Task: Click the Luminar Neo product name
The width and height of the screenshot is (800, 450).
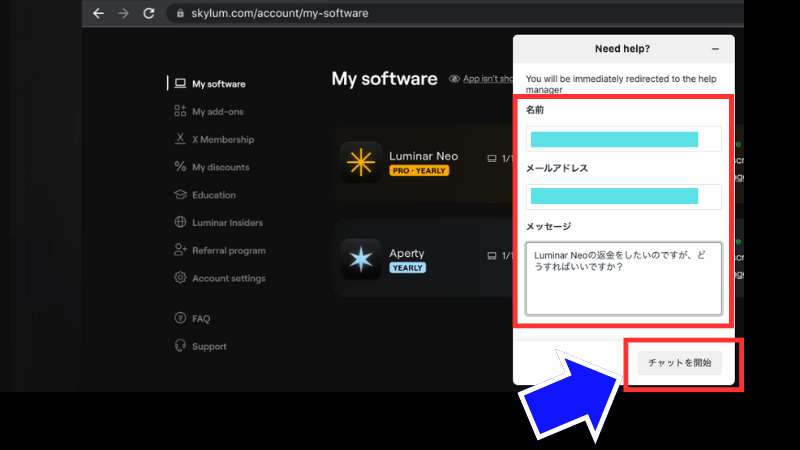Action: [x=423, y=156]
